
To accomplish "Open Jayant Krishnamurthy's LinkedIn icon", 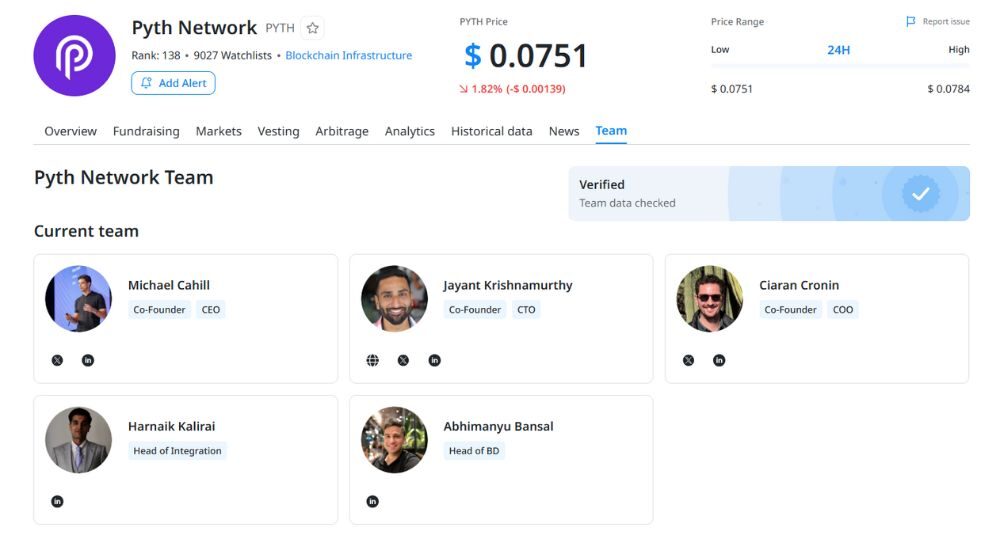I will [x=434, y=360].
